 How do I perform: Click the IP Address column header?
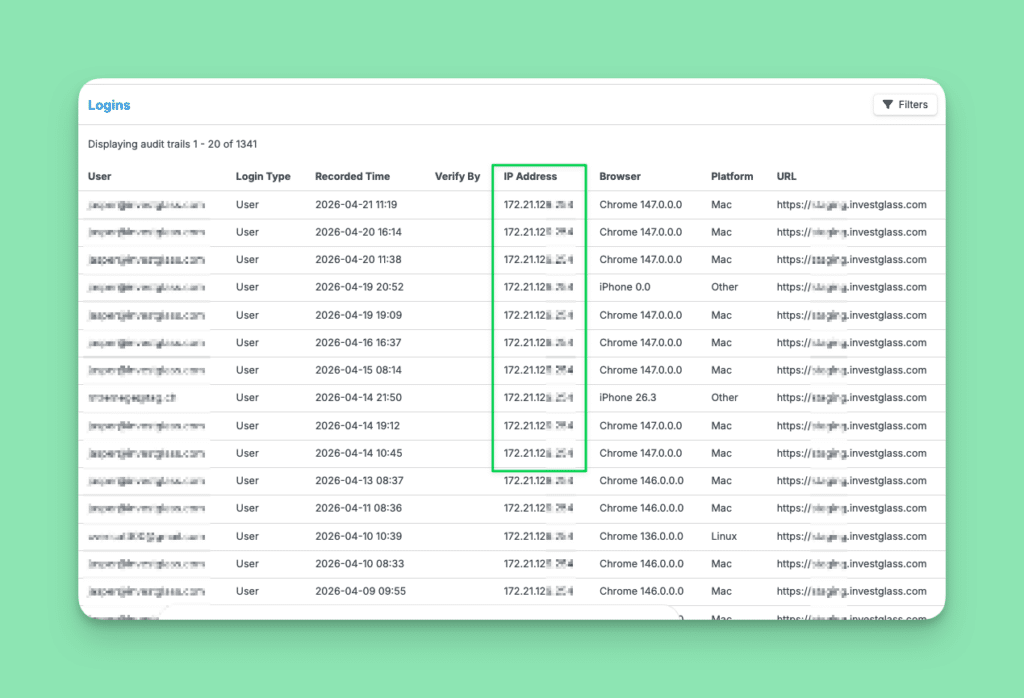pyautogui.click(x=530, y=176)
